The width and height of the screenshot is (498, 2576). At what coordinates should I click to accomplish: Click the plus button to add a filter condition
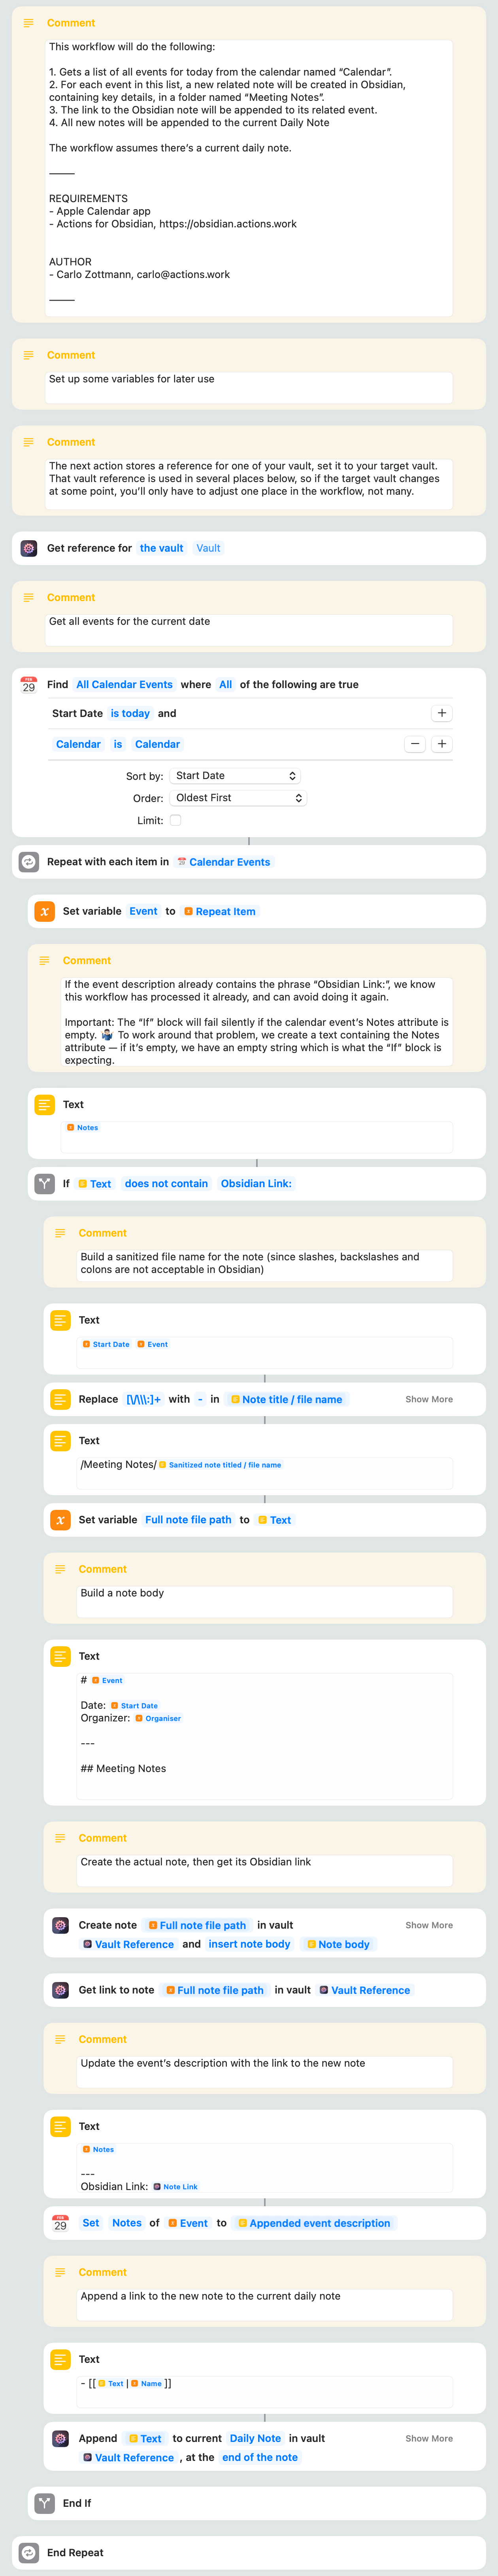[441, 713]
